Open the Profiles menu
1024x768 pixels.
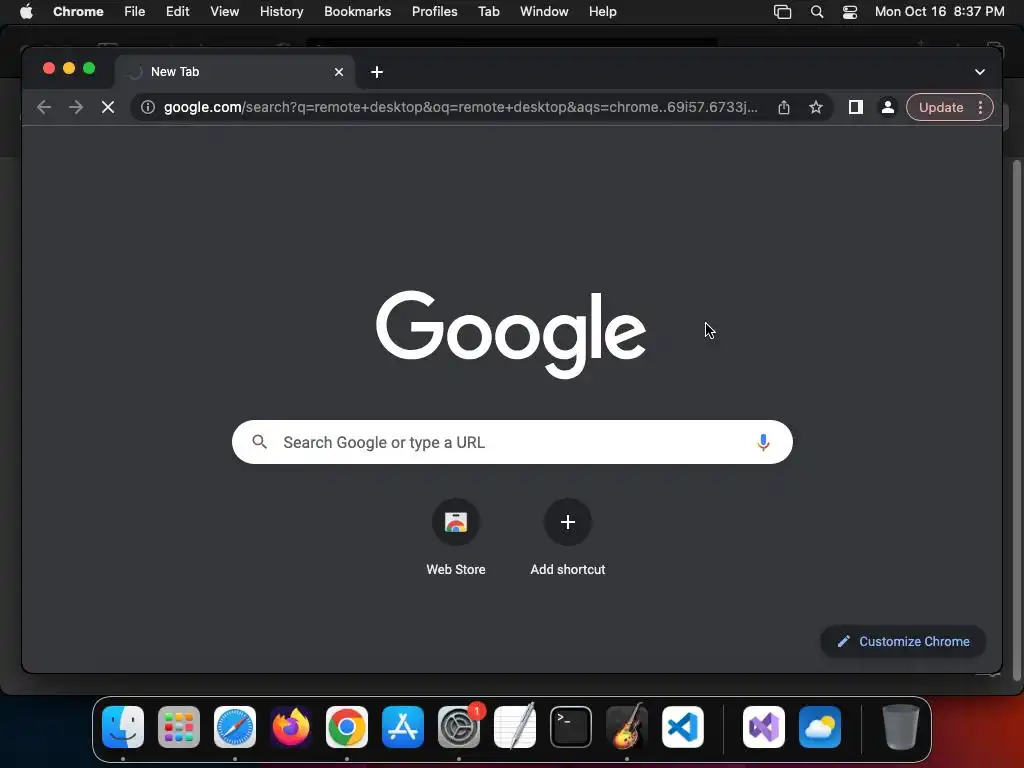tap(434, 11)
